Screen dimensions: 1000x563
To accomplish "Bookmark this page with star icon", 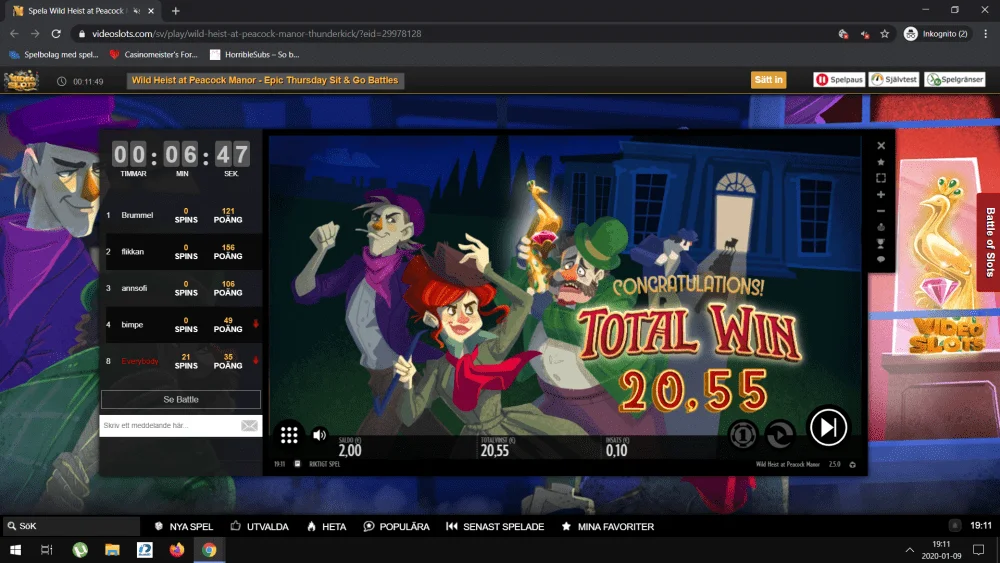I will pyautogui.click(x=885, y=34).
